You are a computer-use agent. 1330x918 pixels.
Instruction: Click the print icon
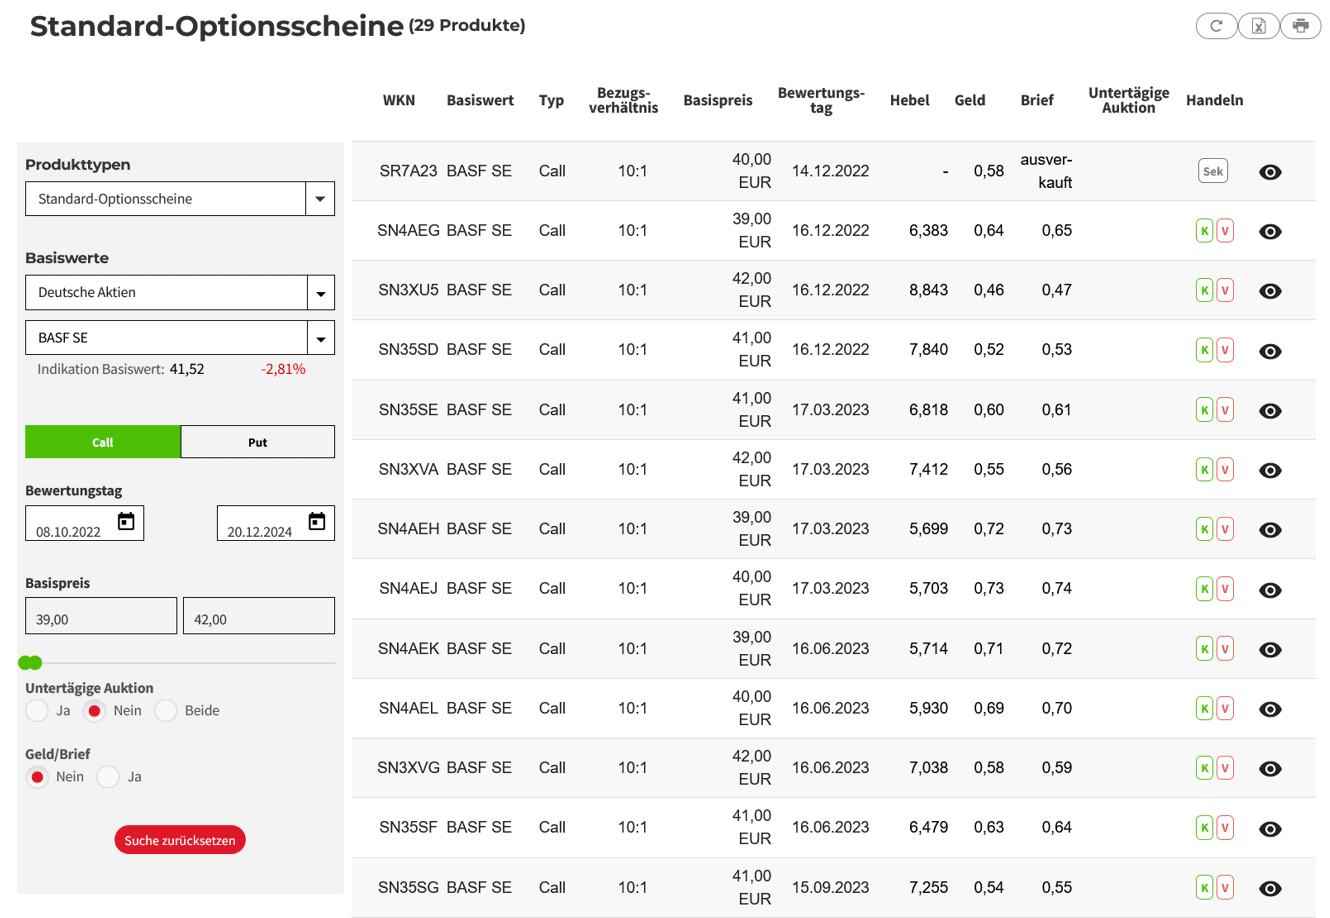(1300, 26)
